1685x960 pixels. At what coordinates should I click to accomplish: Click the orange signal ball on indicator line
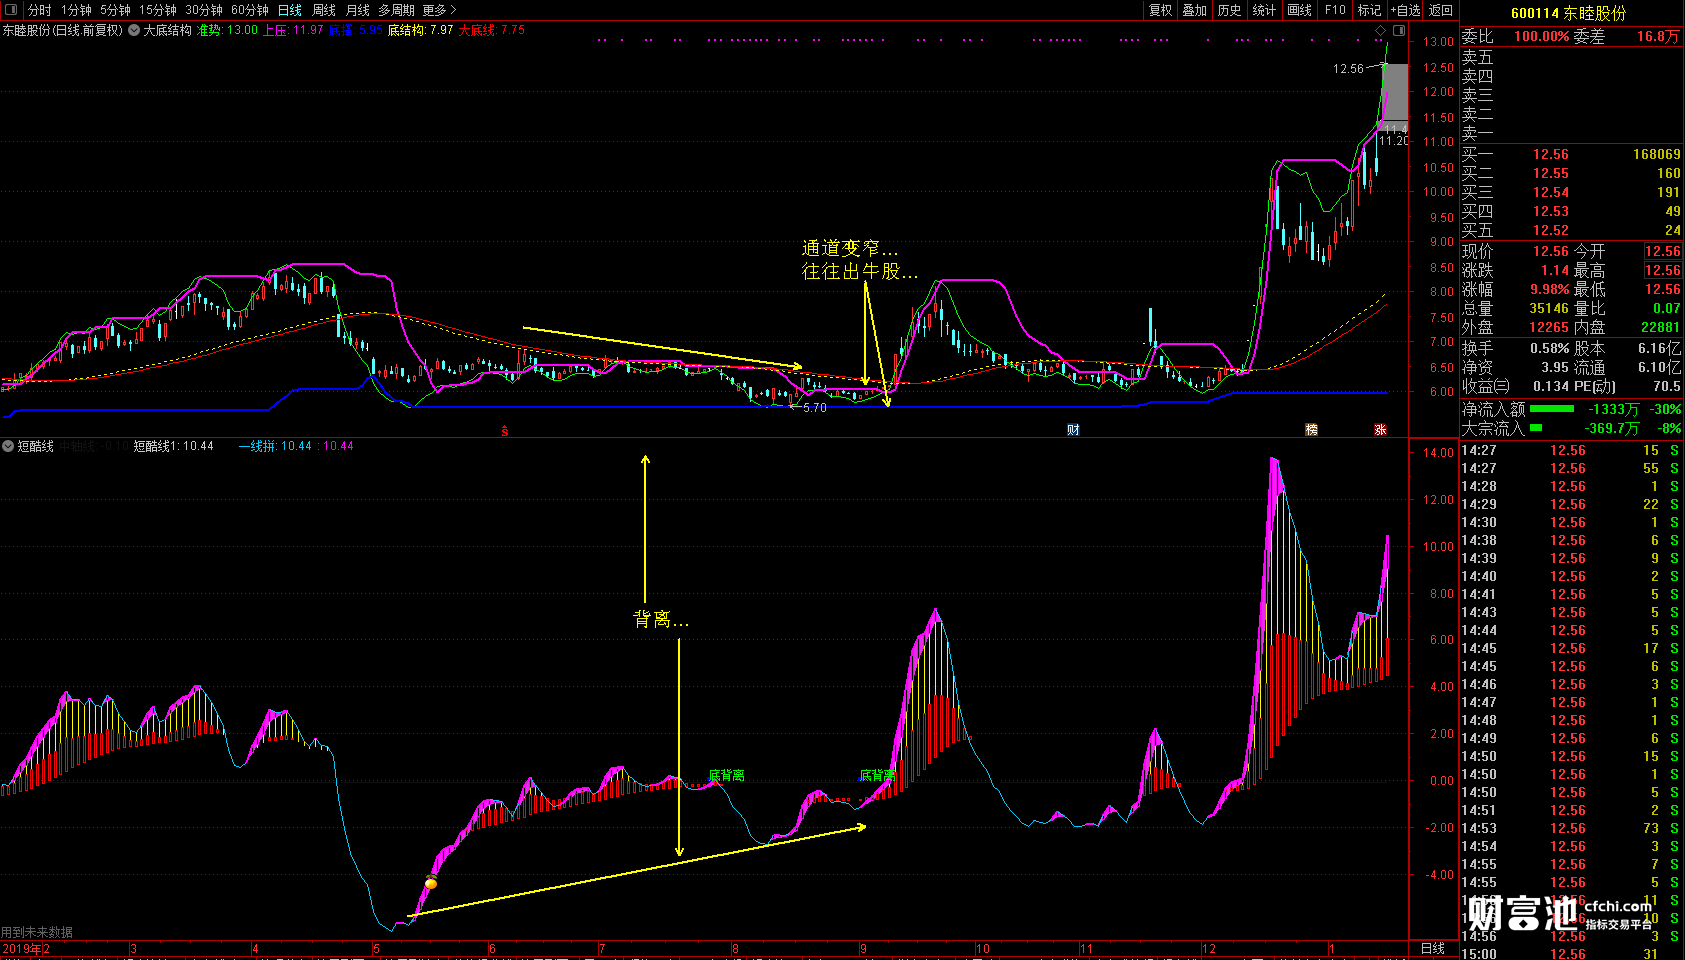coord(431,883)
